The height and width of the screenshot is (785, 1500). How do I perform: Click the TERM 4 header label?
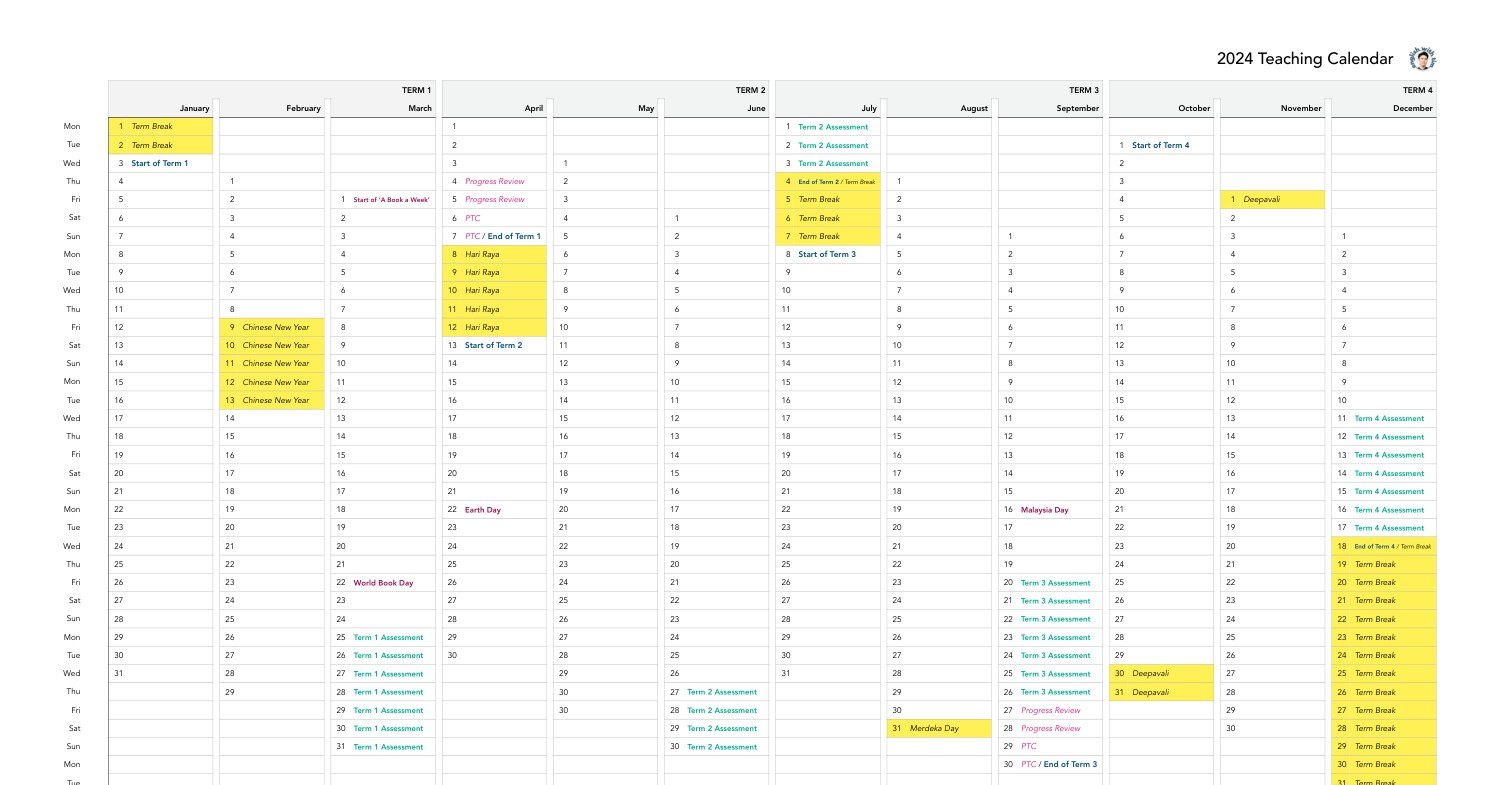(x=1417, y=90)
